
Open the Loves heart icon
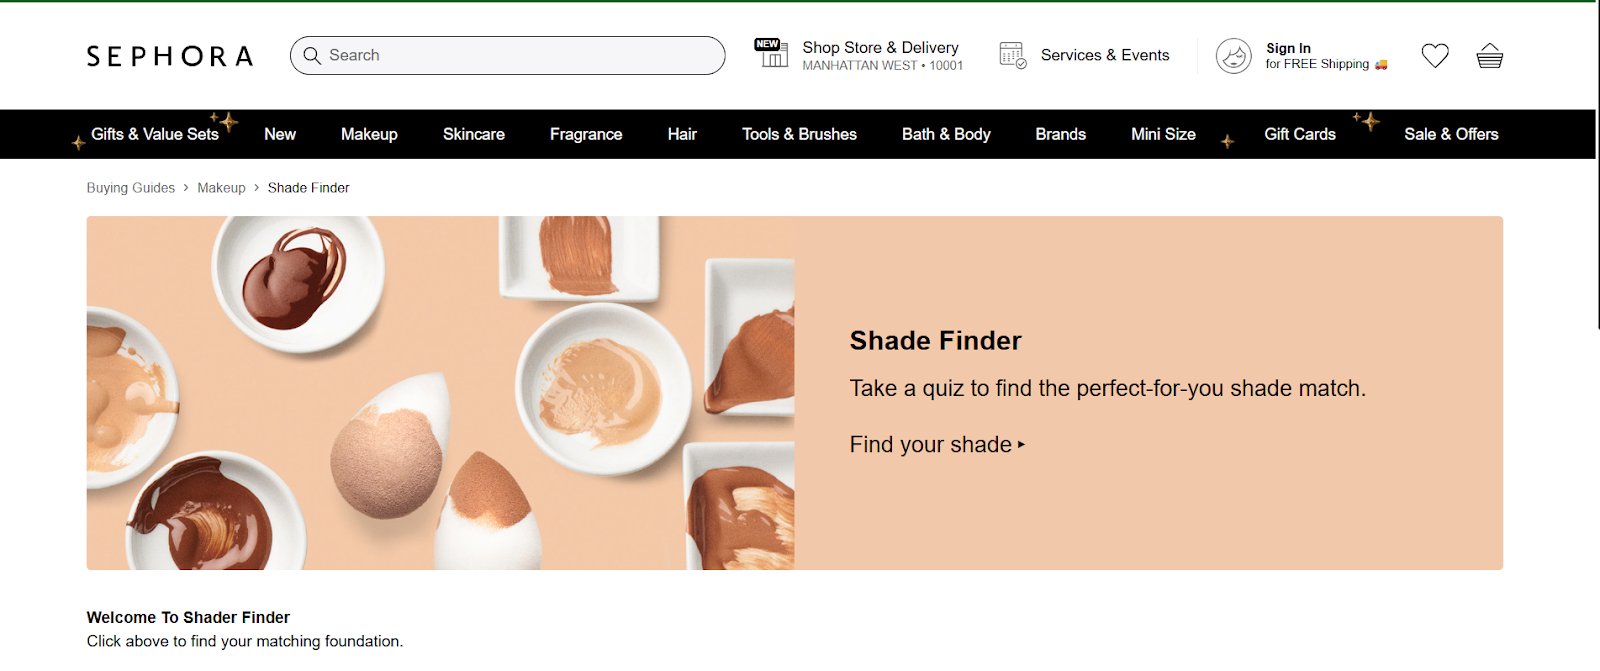pyautogui.click(x=1435, y=56)
